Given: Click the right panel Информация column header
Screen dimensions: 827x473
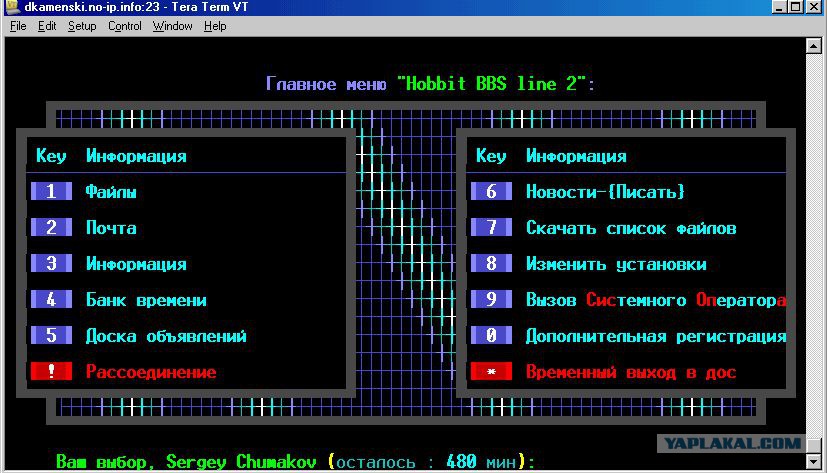Looking at the screenshot, I should click(x=576, y=156).
